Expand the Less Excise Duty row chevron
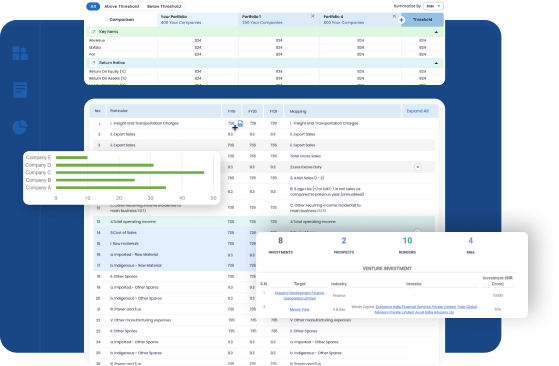This screenshot has height=366, width=559. tap(418, 167)
